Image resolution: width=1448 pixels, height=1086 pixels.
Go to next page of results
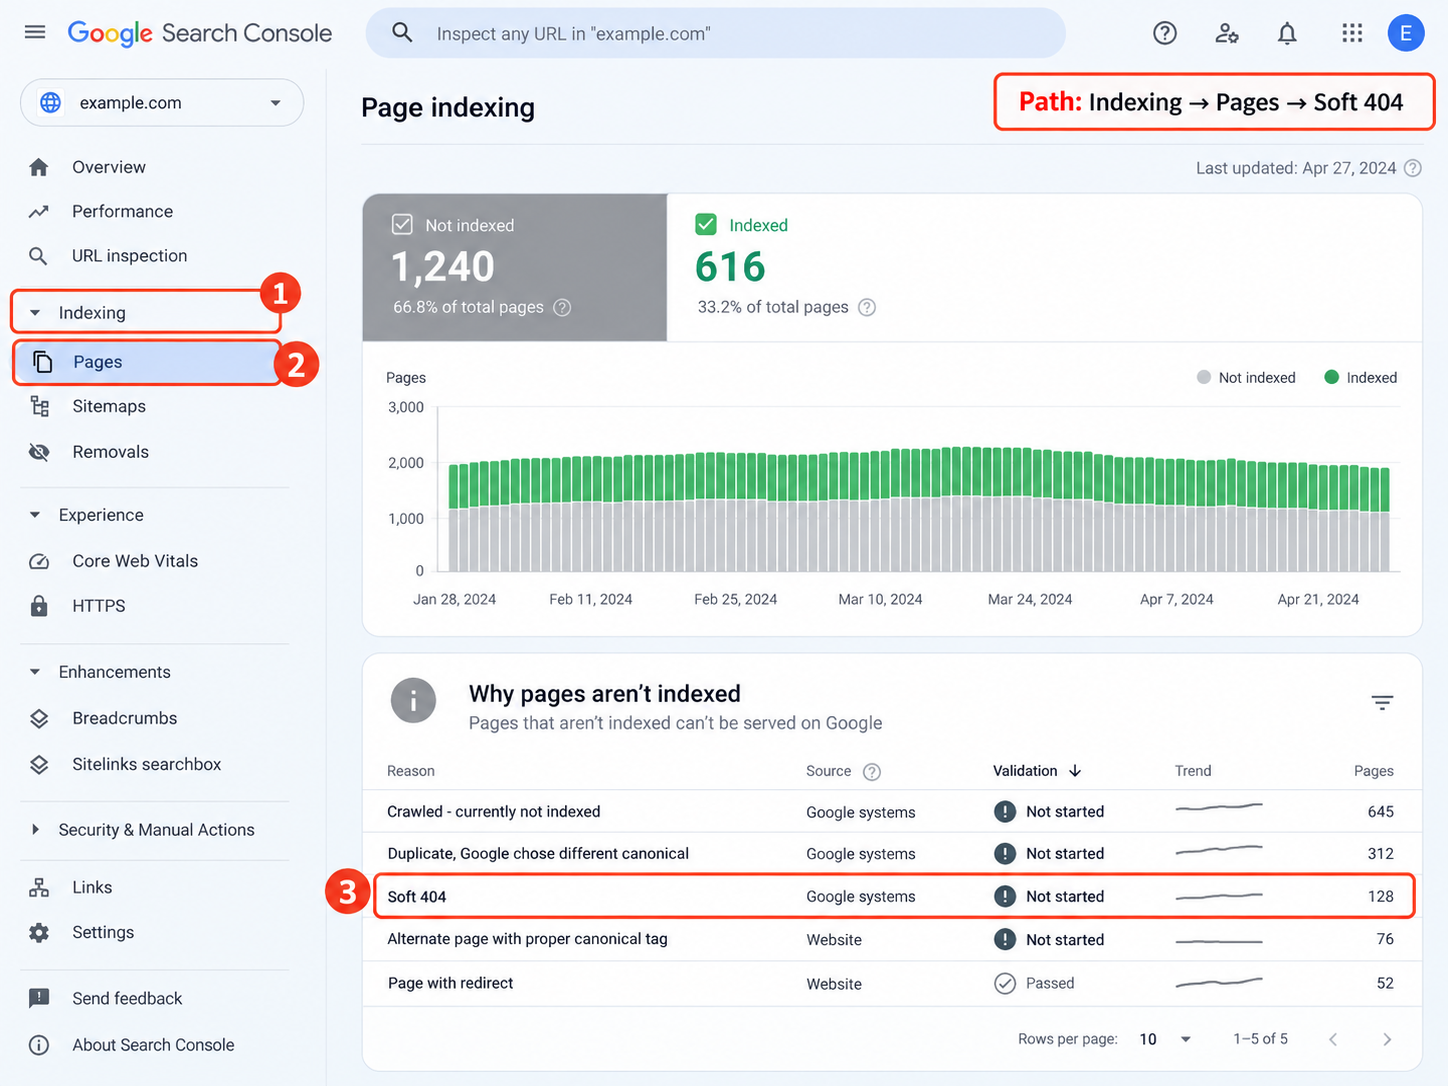[1387, 1039]
